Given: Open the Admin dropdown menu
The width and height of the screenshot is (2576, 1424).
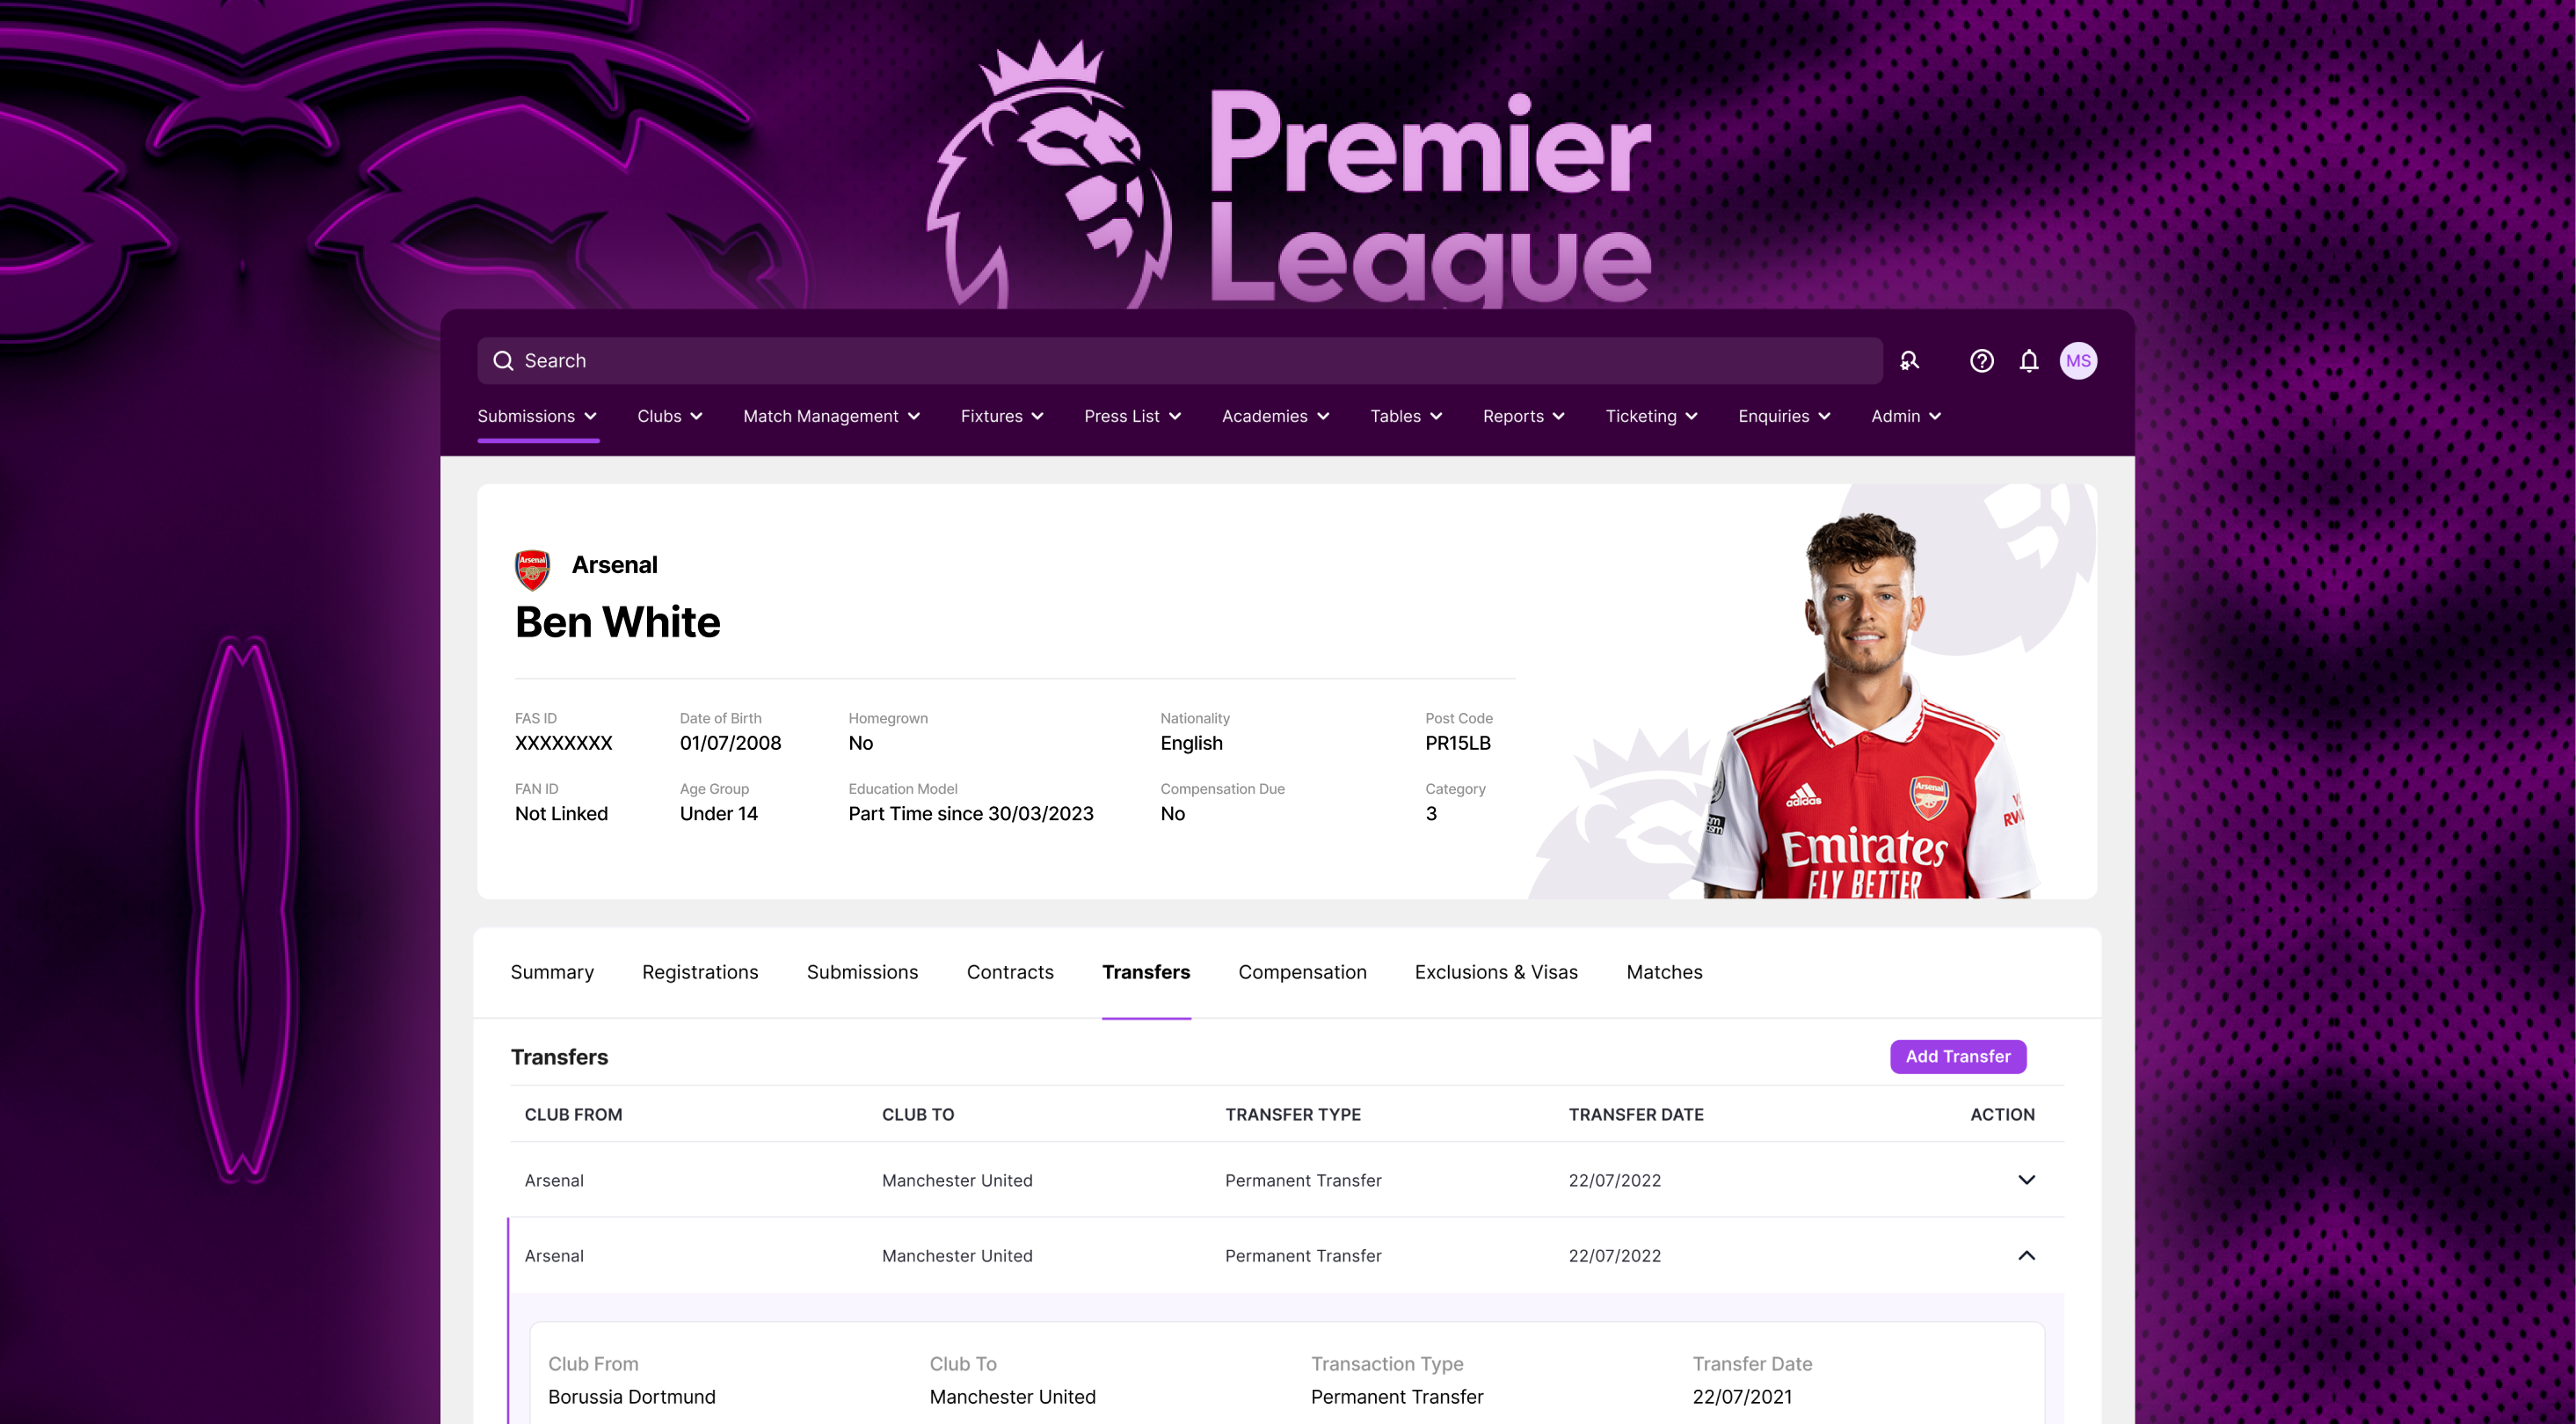Looking at the screenshot, I should (x=1906, y=416).
